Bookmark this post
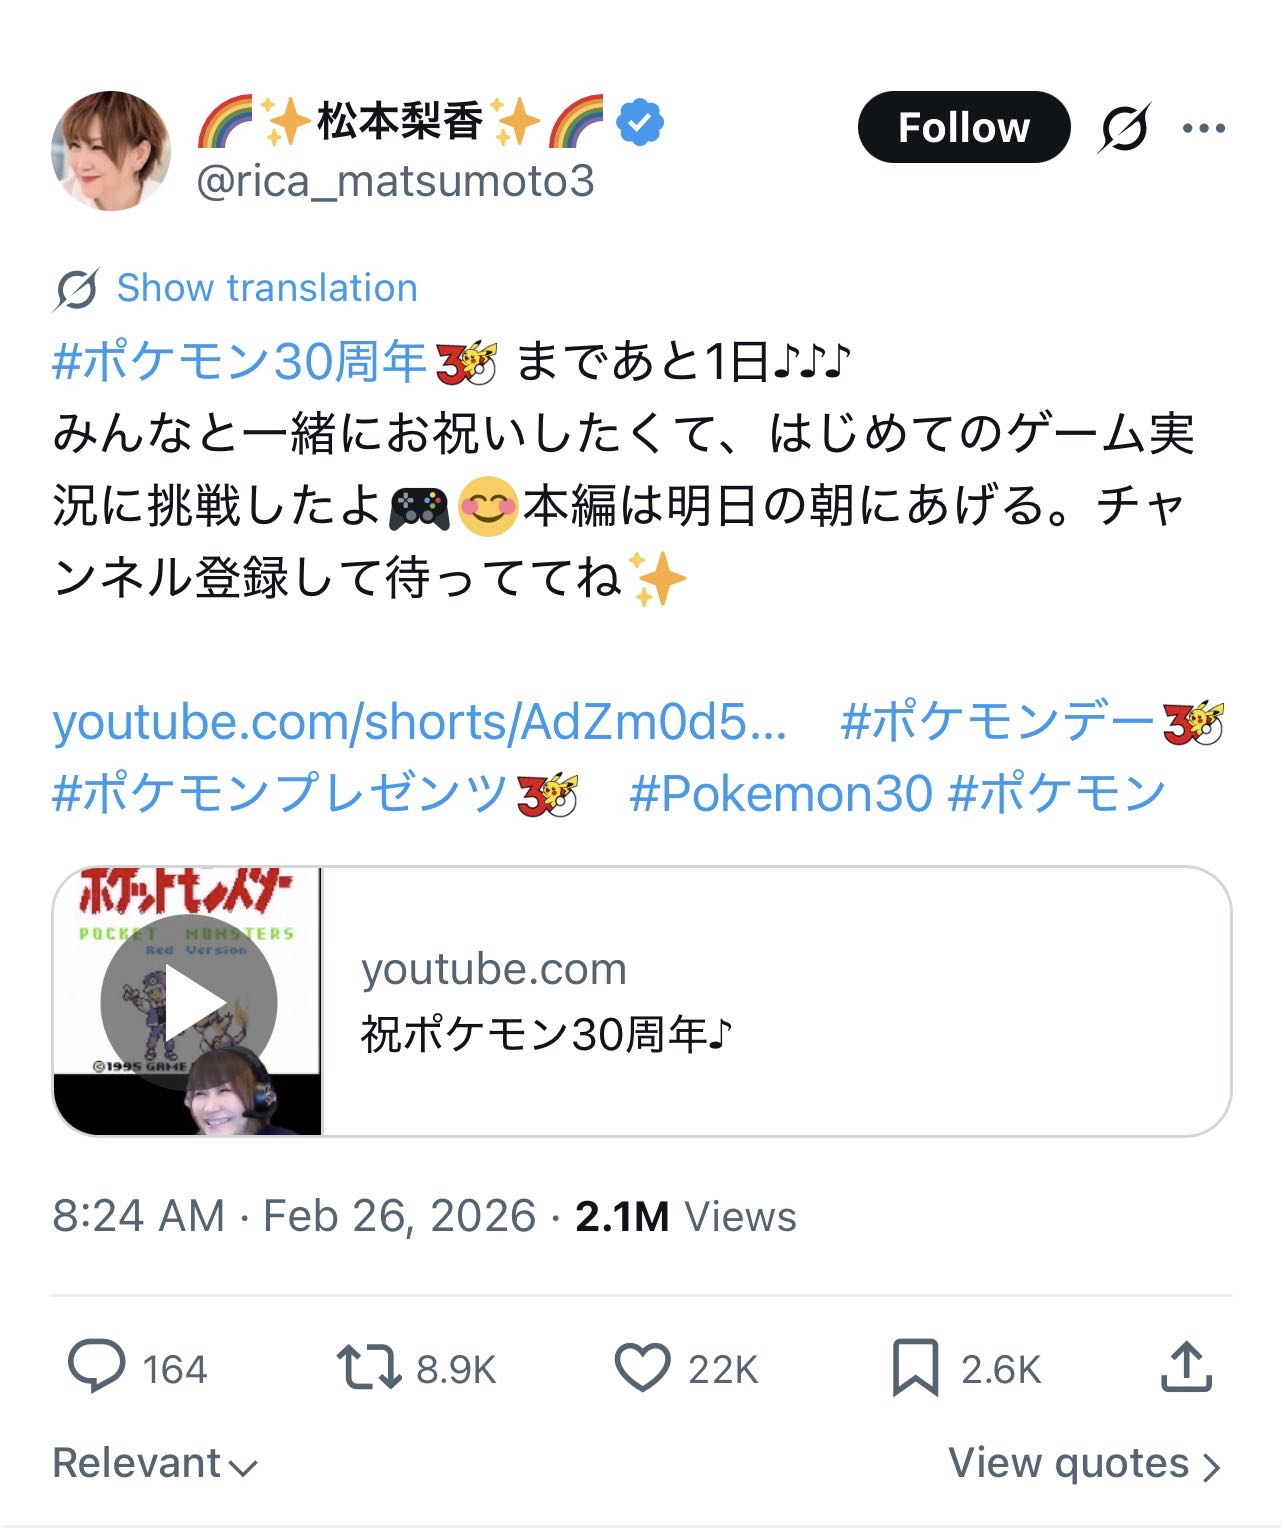The image size is (1284, 1531). tap(914, 1367)
